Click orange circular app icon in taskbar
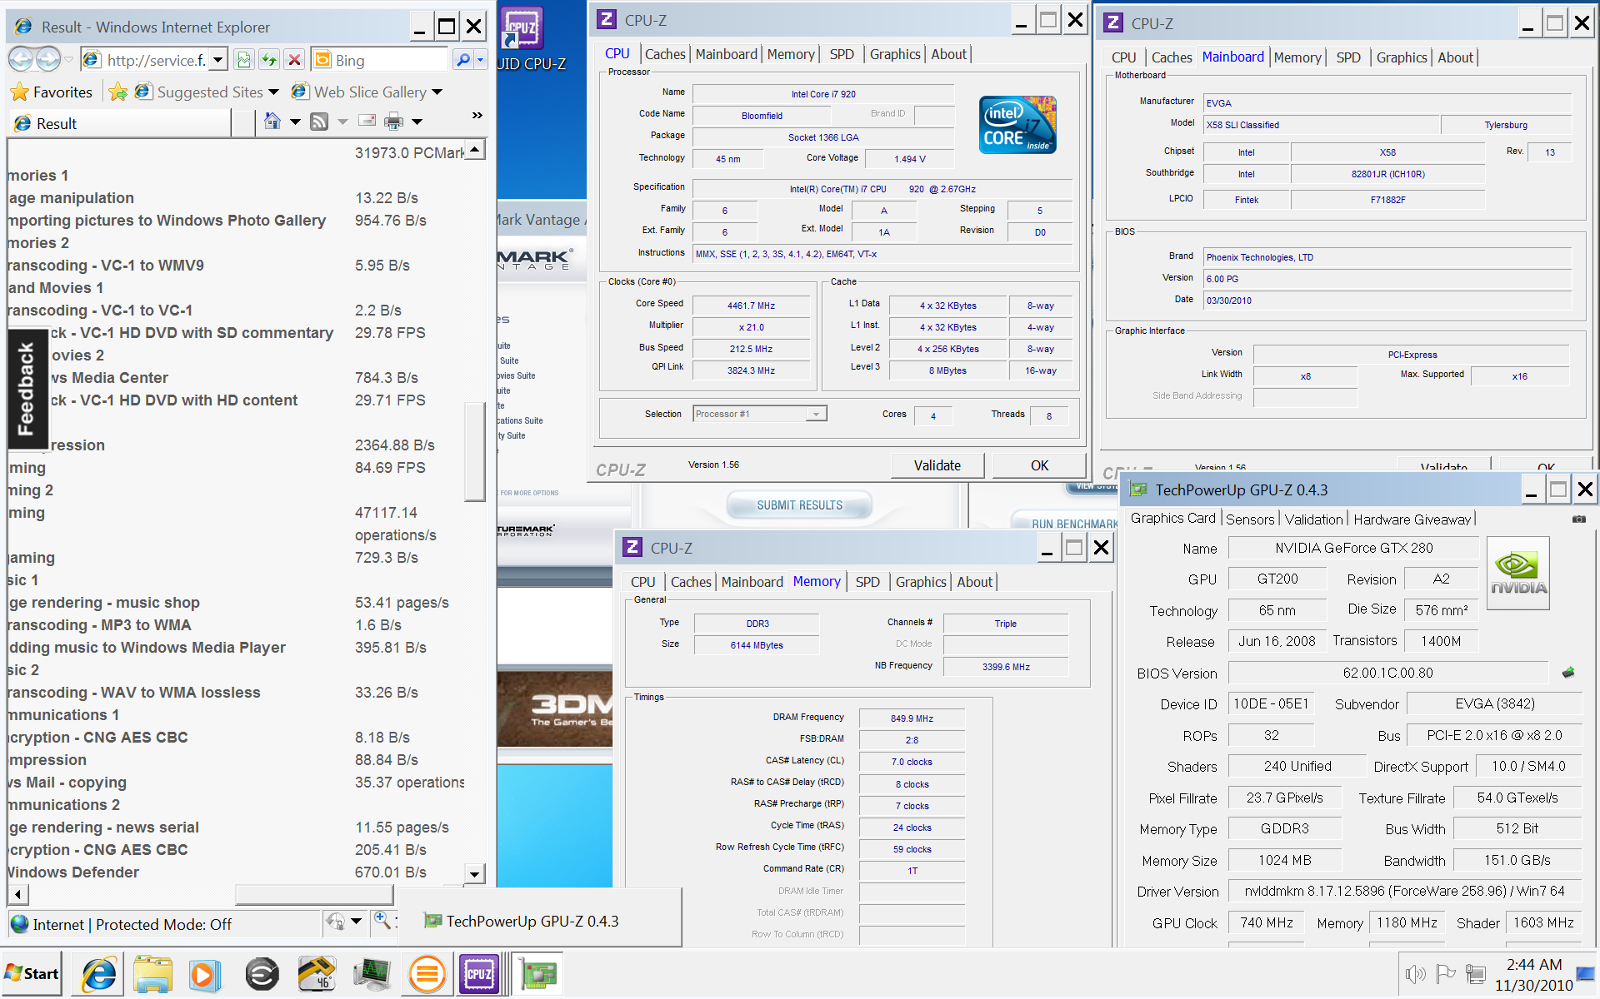The height and width of the screenshot is (999, 1600). [x=427, y=974]
